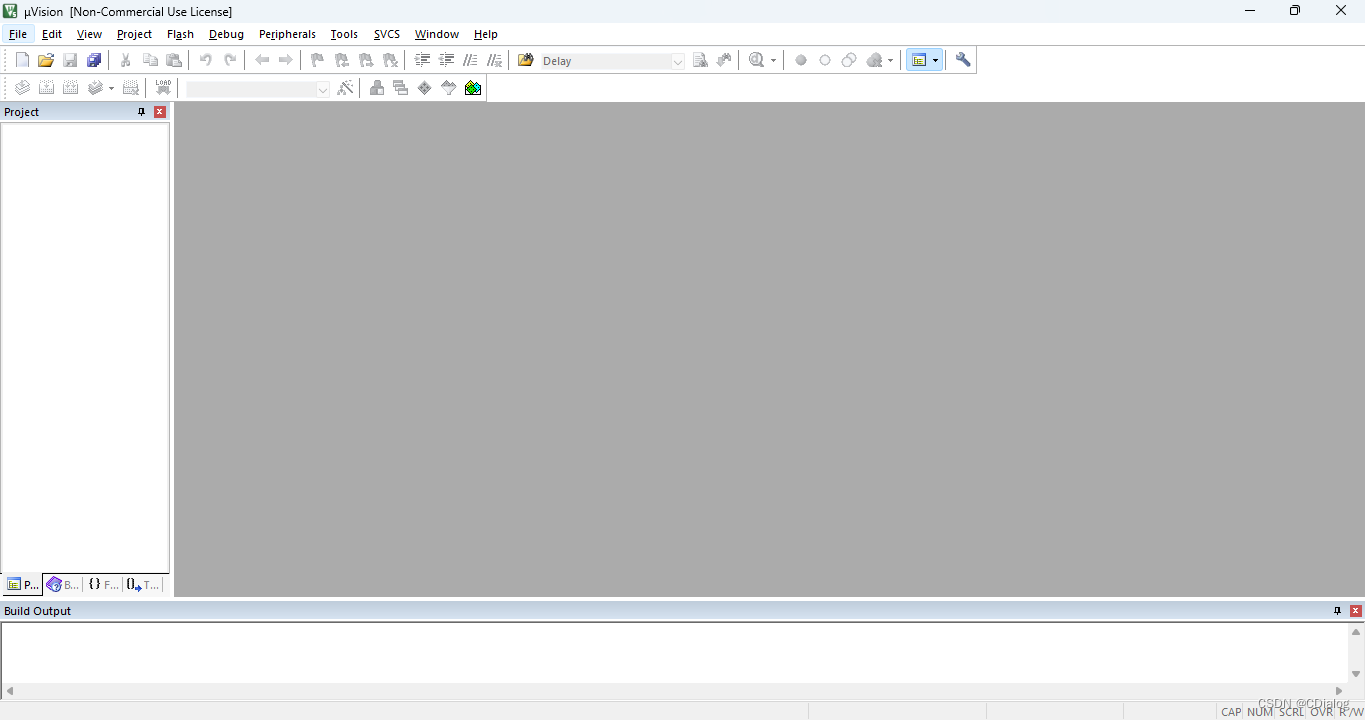Click the Save floppy disk icon
This screenshot has height=720, width=1365.
click(70, 60)
